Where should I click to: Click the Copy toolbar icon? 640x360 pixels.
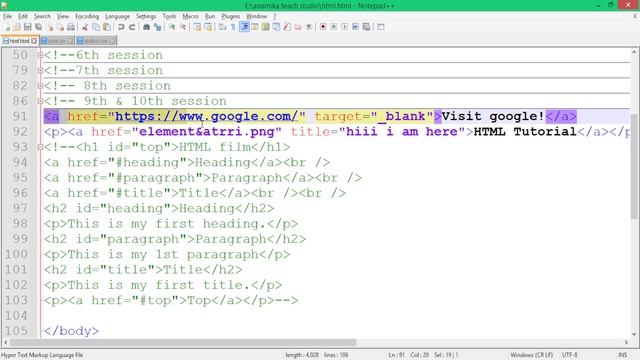96,27
